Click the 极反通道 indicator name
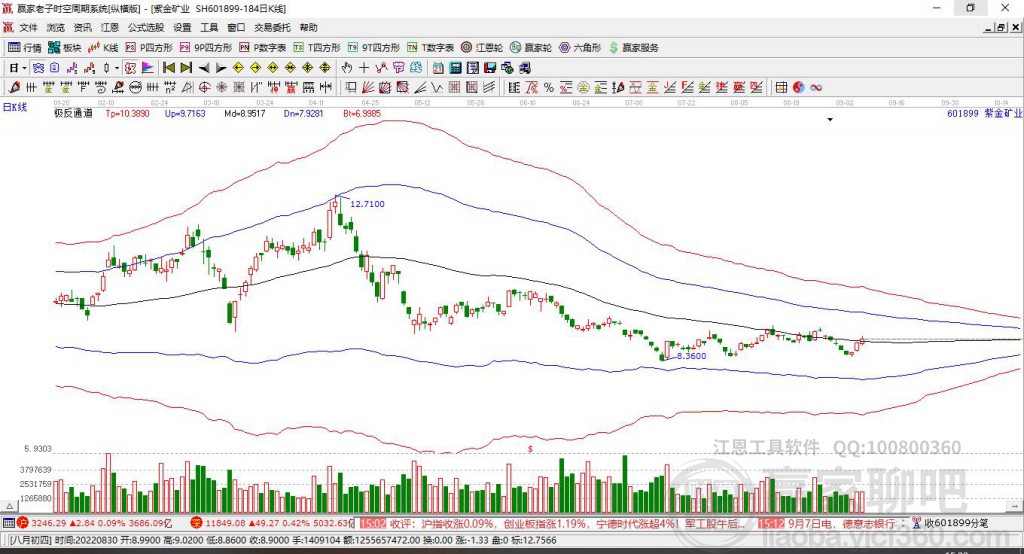The height and width of the screenshot is (554, 1024). [x=73, y=114]
